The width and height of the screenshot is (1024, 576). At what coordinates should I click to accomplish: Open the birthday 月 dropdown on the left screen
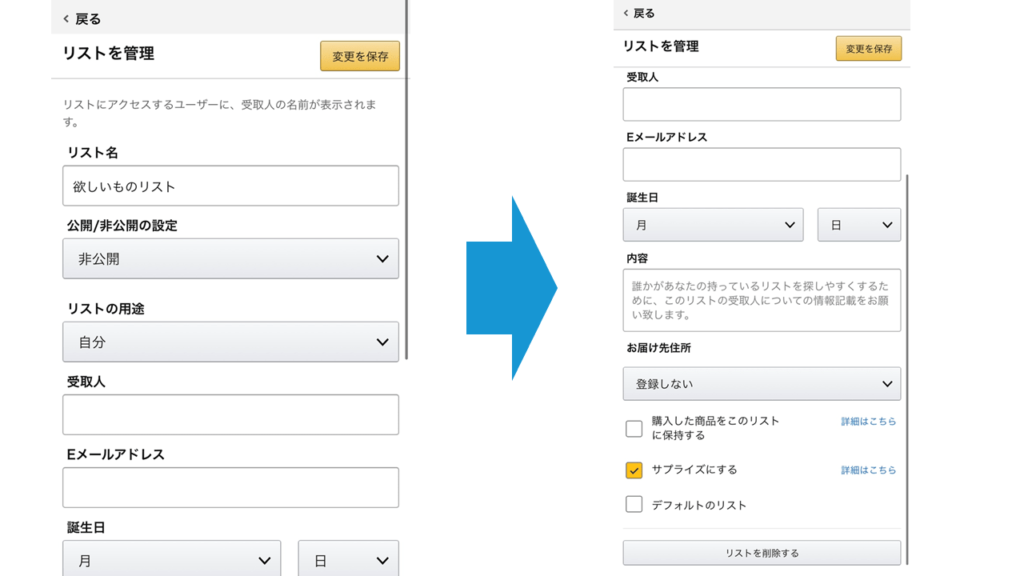tap(171, 560)
